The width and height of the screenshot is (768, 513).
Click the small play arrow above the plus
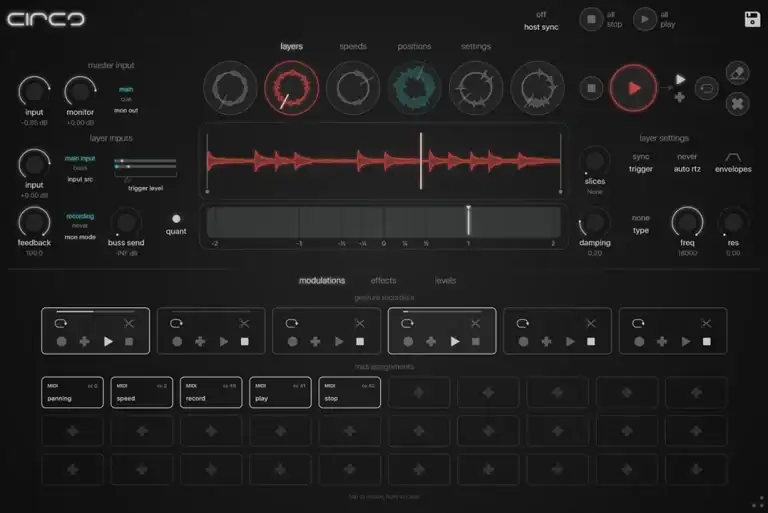click(x=680, y=79)
